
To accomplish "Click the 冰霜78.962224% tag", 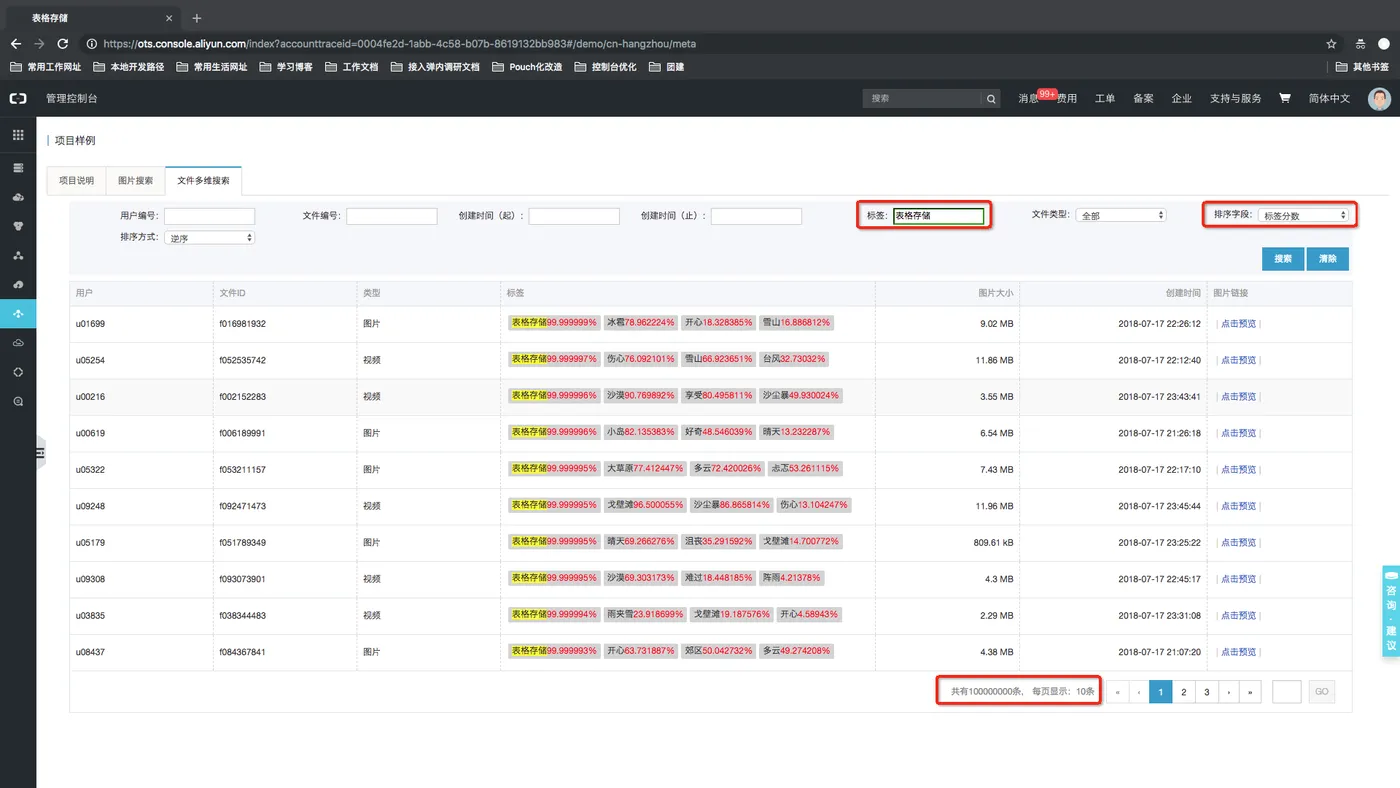I will point(641,323).
